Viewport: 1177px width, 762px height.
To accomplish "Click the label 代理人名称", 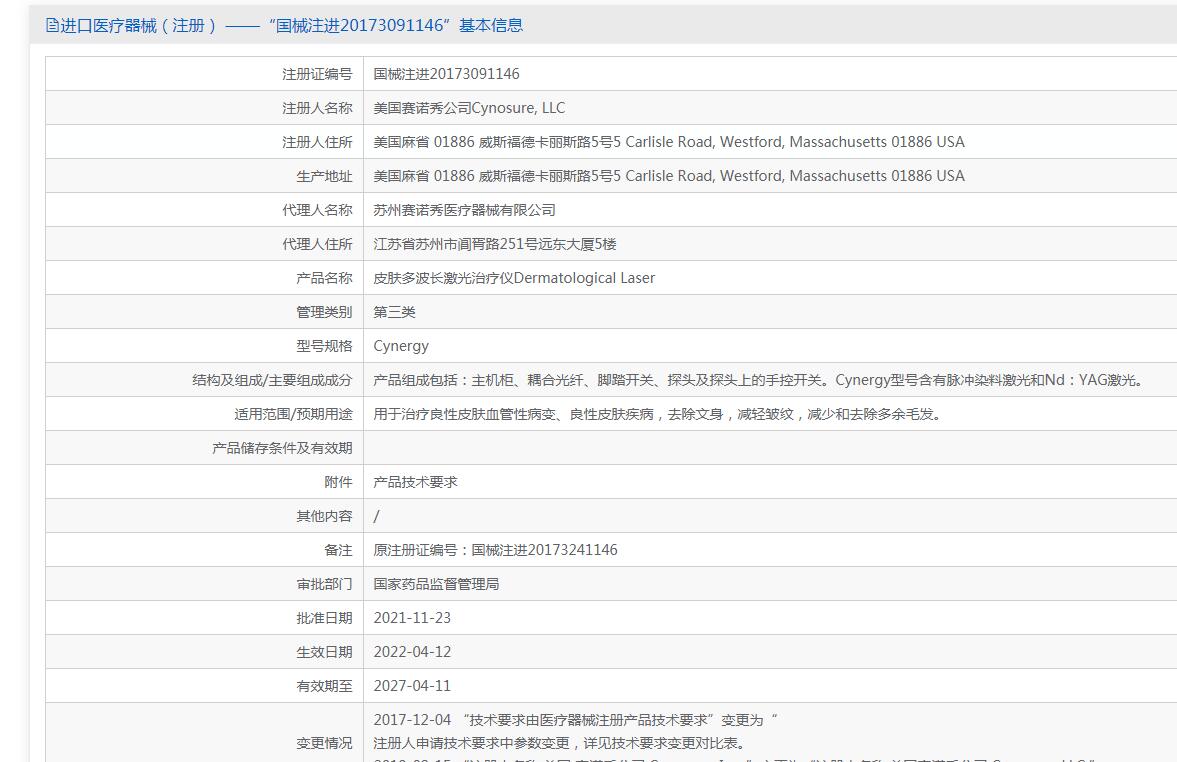I will 317,210.
